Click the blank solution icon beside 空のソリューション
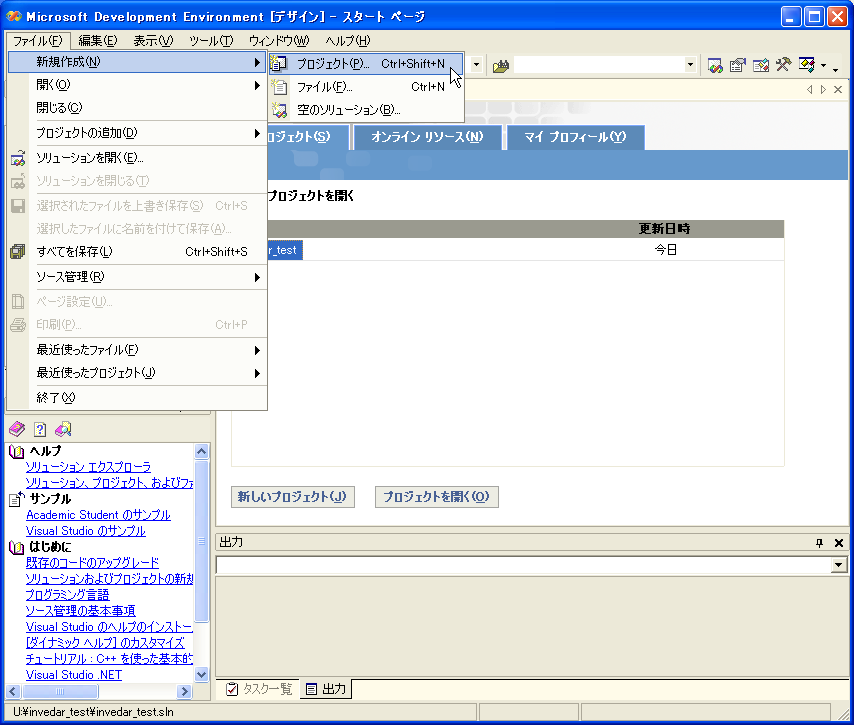 tap(279, 110)
